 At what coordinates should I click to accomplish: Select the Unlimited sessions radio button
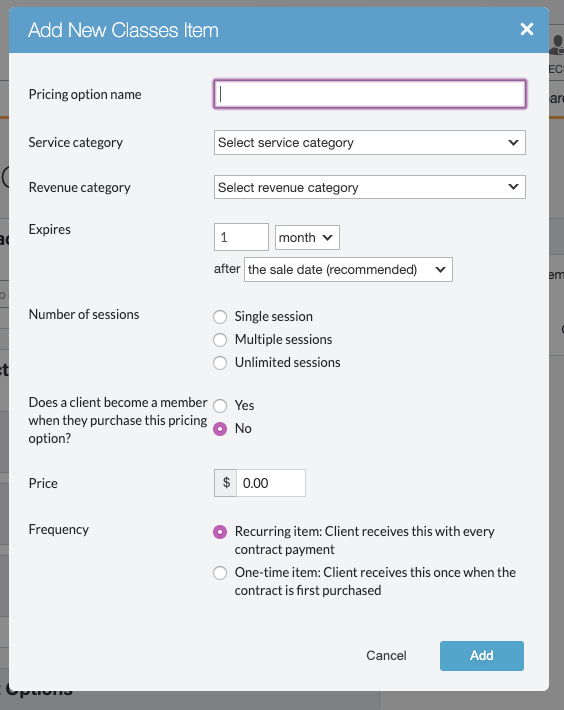(220, 363)
